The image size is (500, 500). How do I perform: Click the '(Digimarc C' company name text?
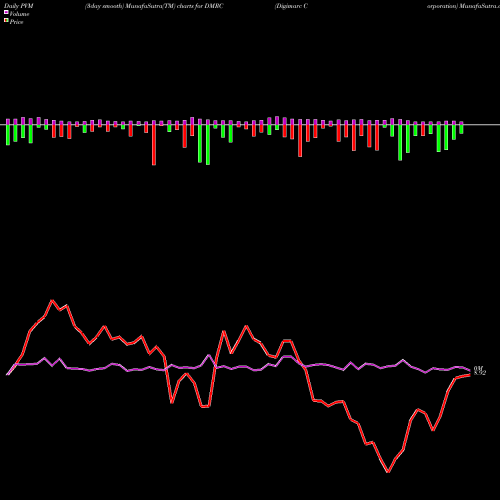(x=291, y=6)
